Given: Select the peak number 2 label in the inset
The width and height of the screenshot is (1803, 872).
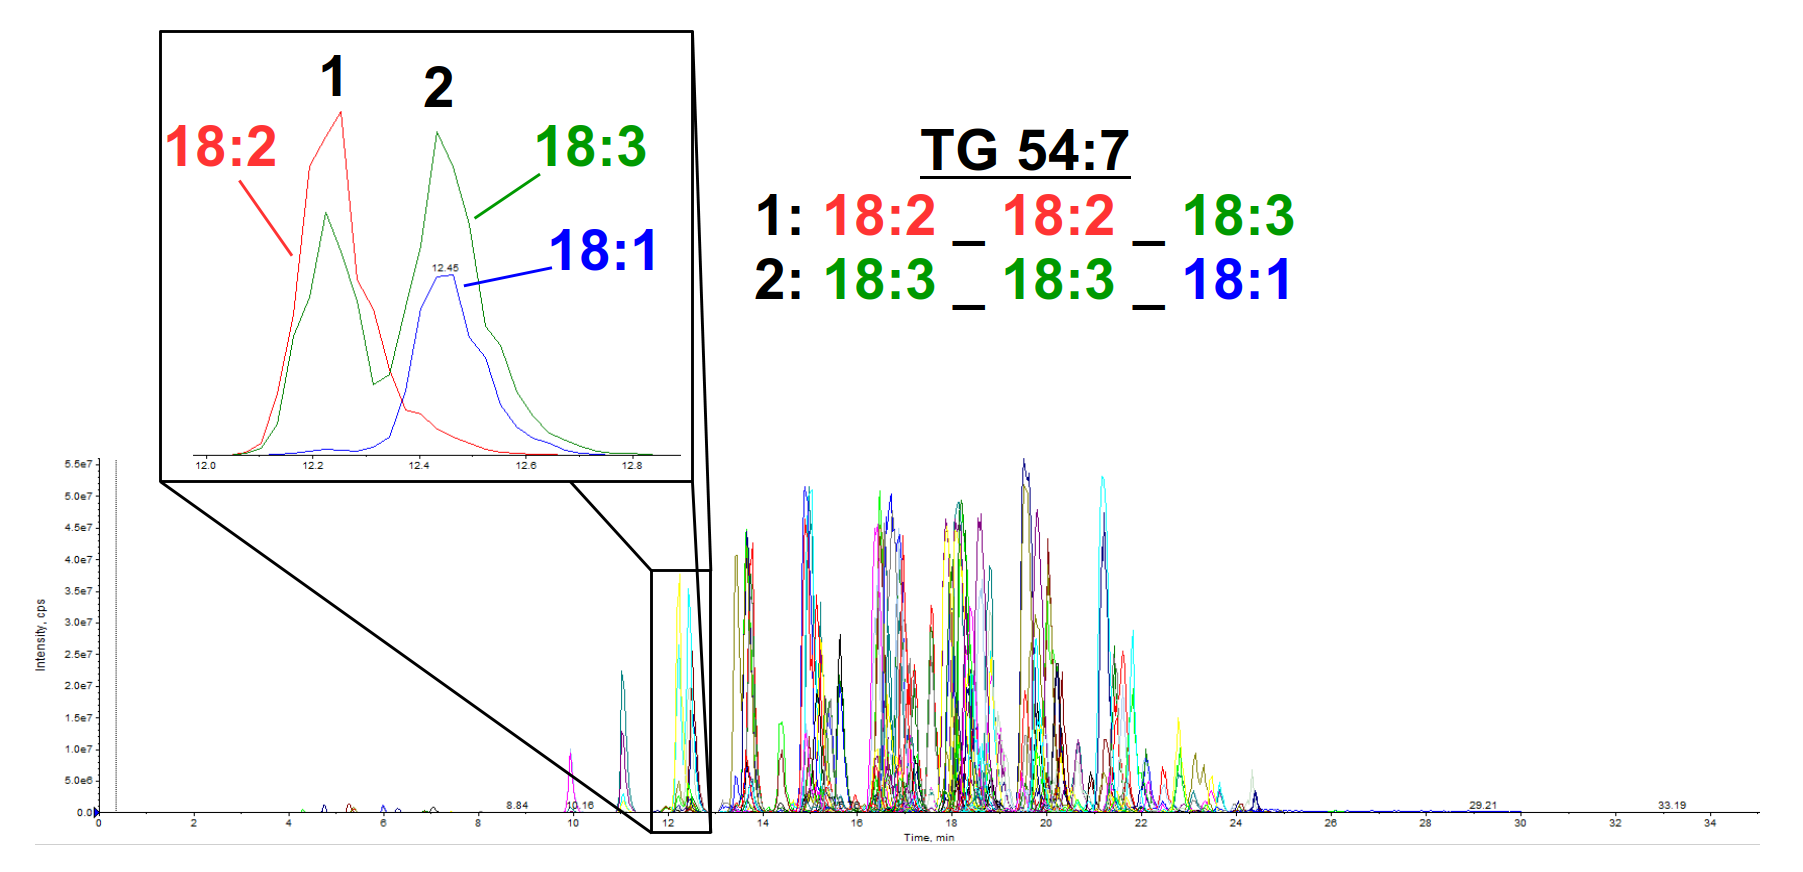Looking at the screenshot, I should tap(438, 88).
